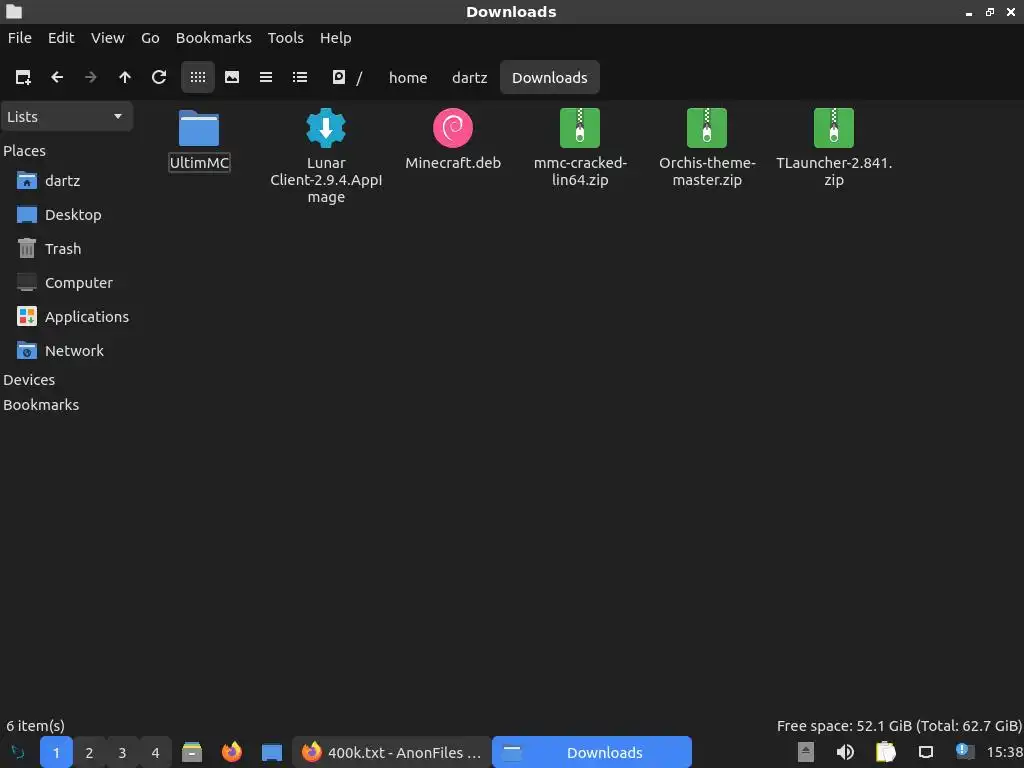Click the filesystem root disk icon
1024x768 pixels.
339,78
